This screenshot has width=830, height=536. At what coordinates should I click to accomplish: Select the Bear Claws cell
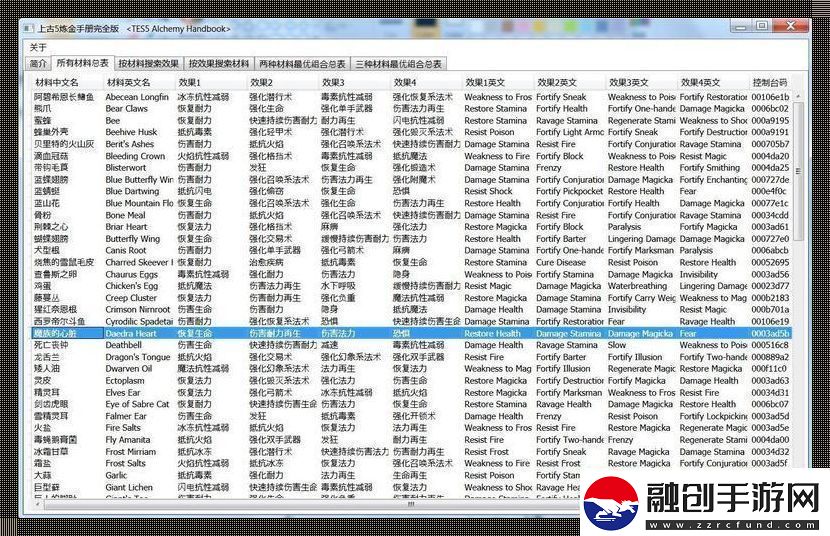139,108
